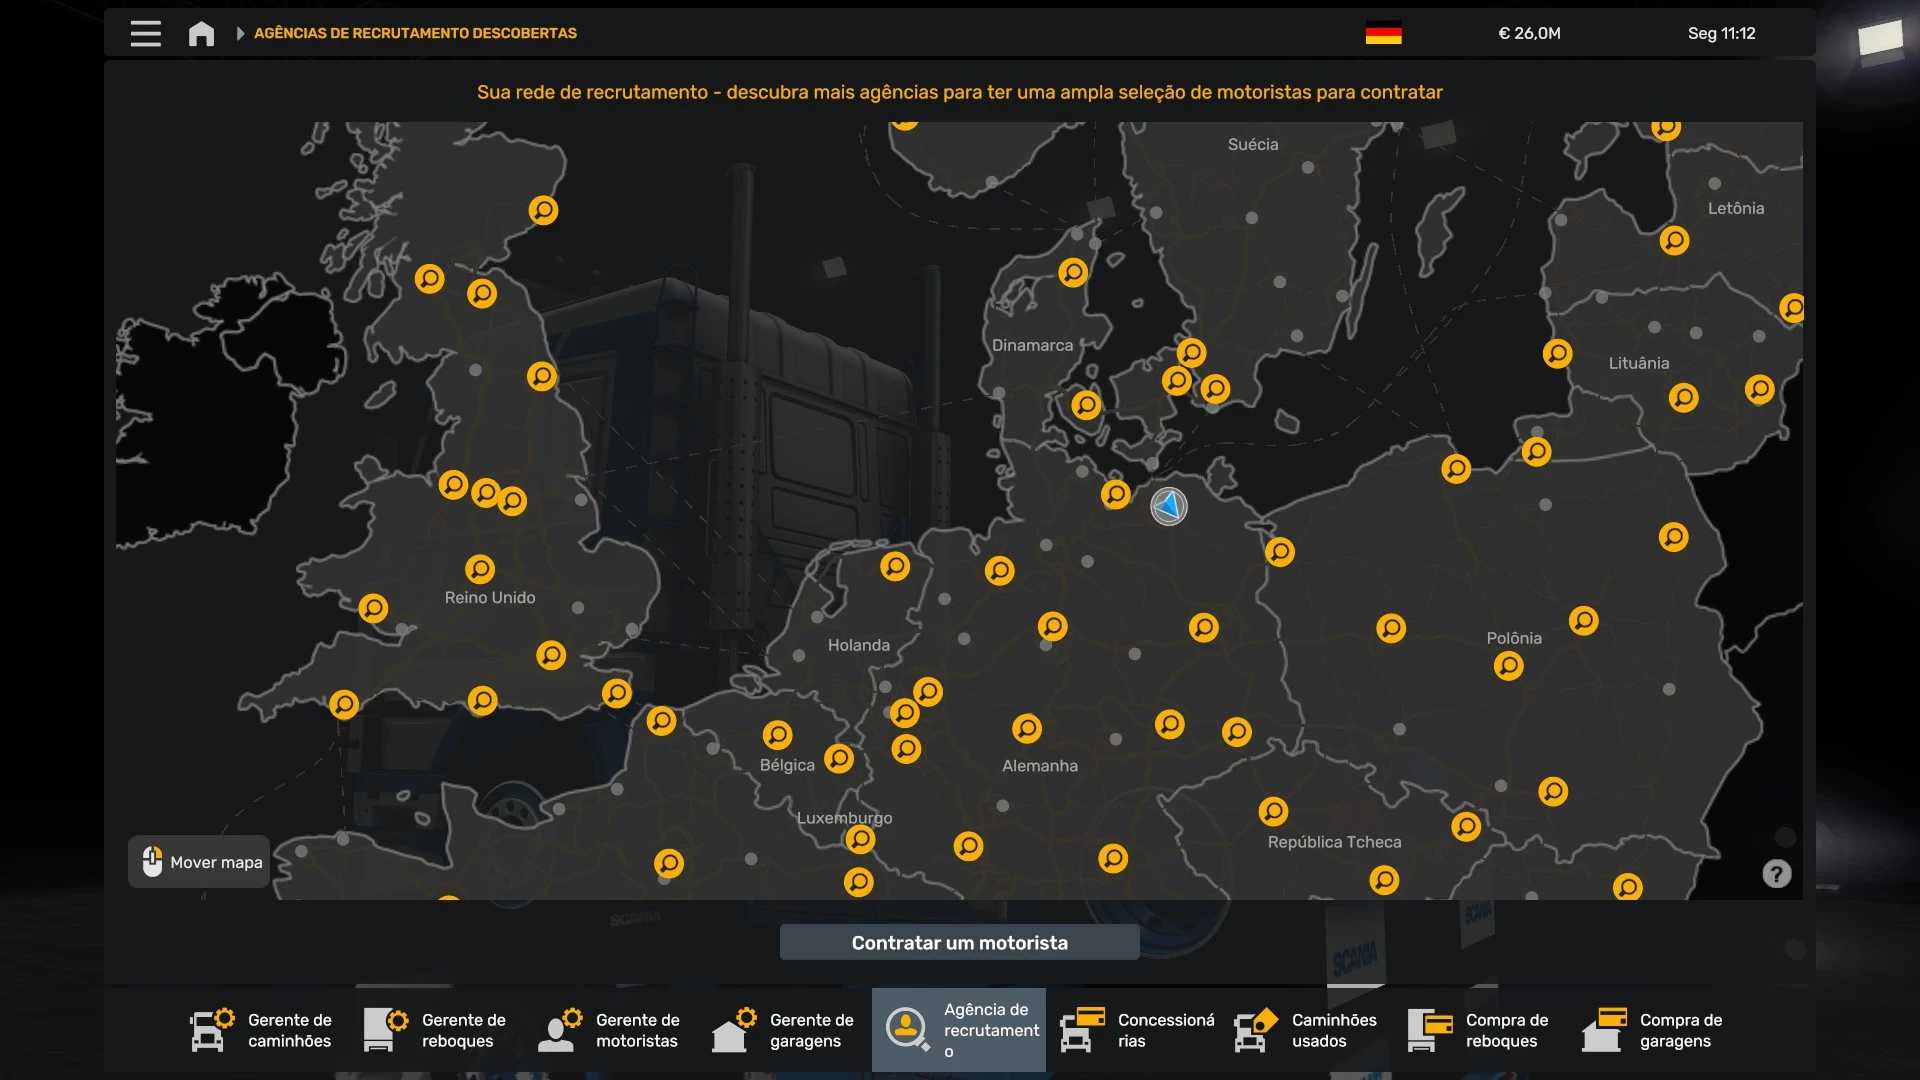Screen dimensions: 1920x1080
Task: Select agency marker above Alemanha label
Action: pos(1027,728)
